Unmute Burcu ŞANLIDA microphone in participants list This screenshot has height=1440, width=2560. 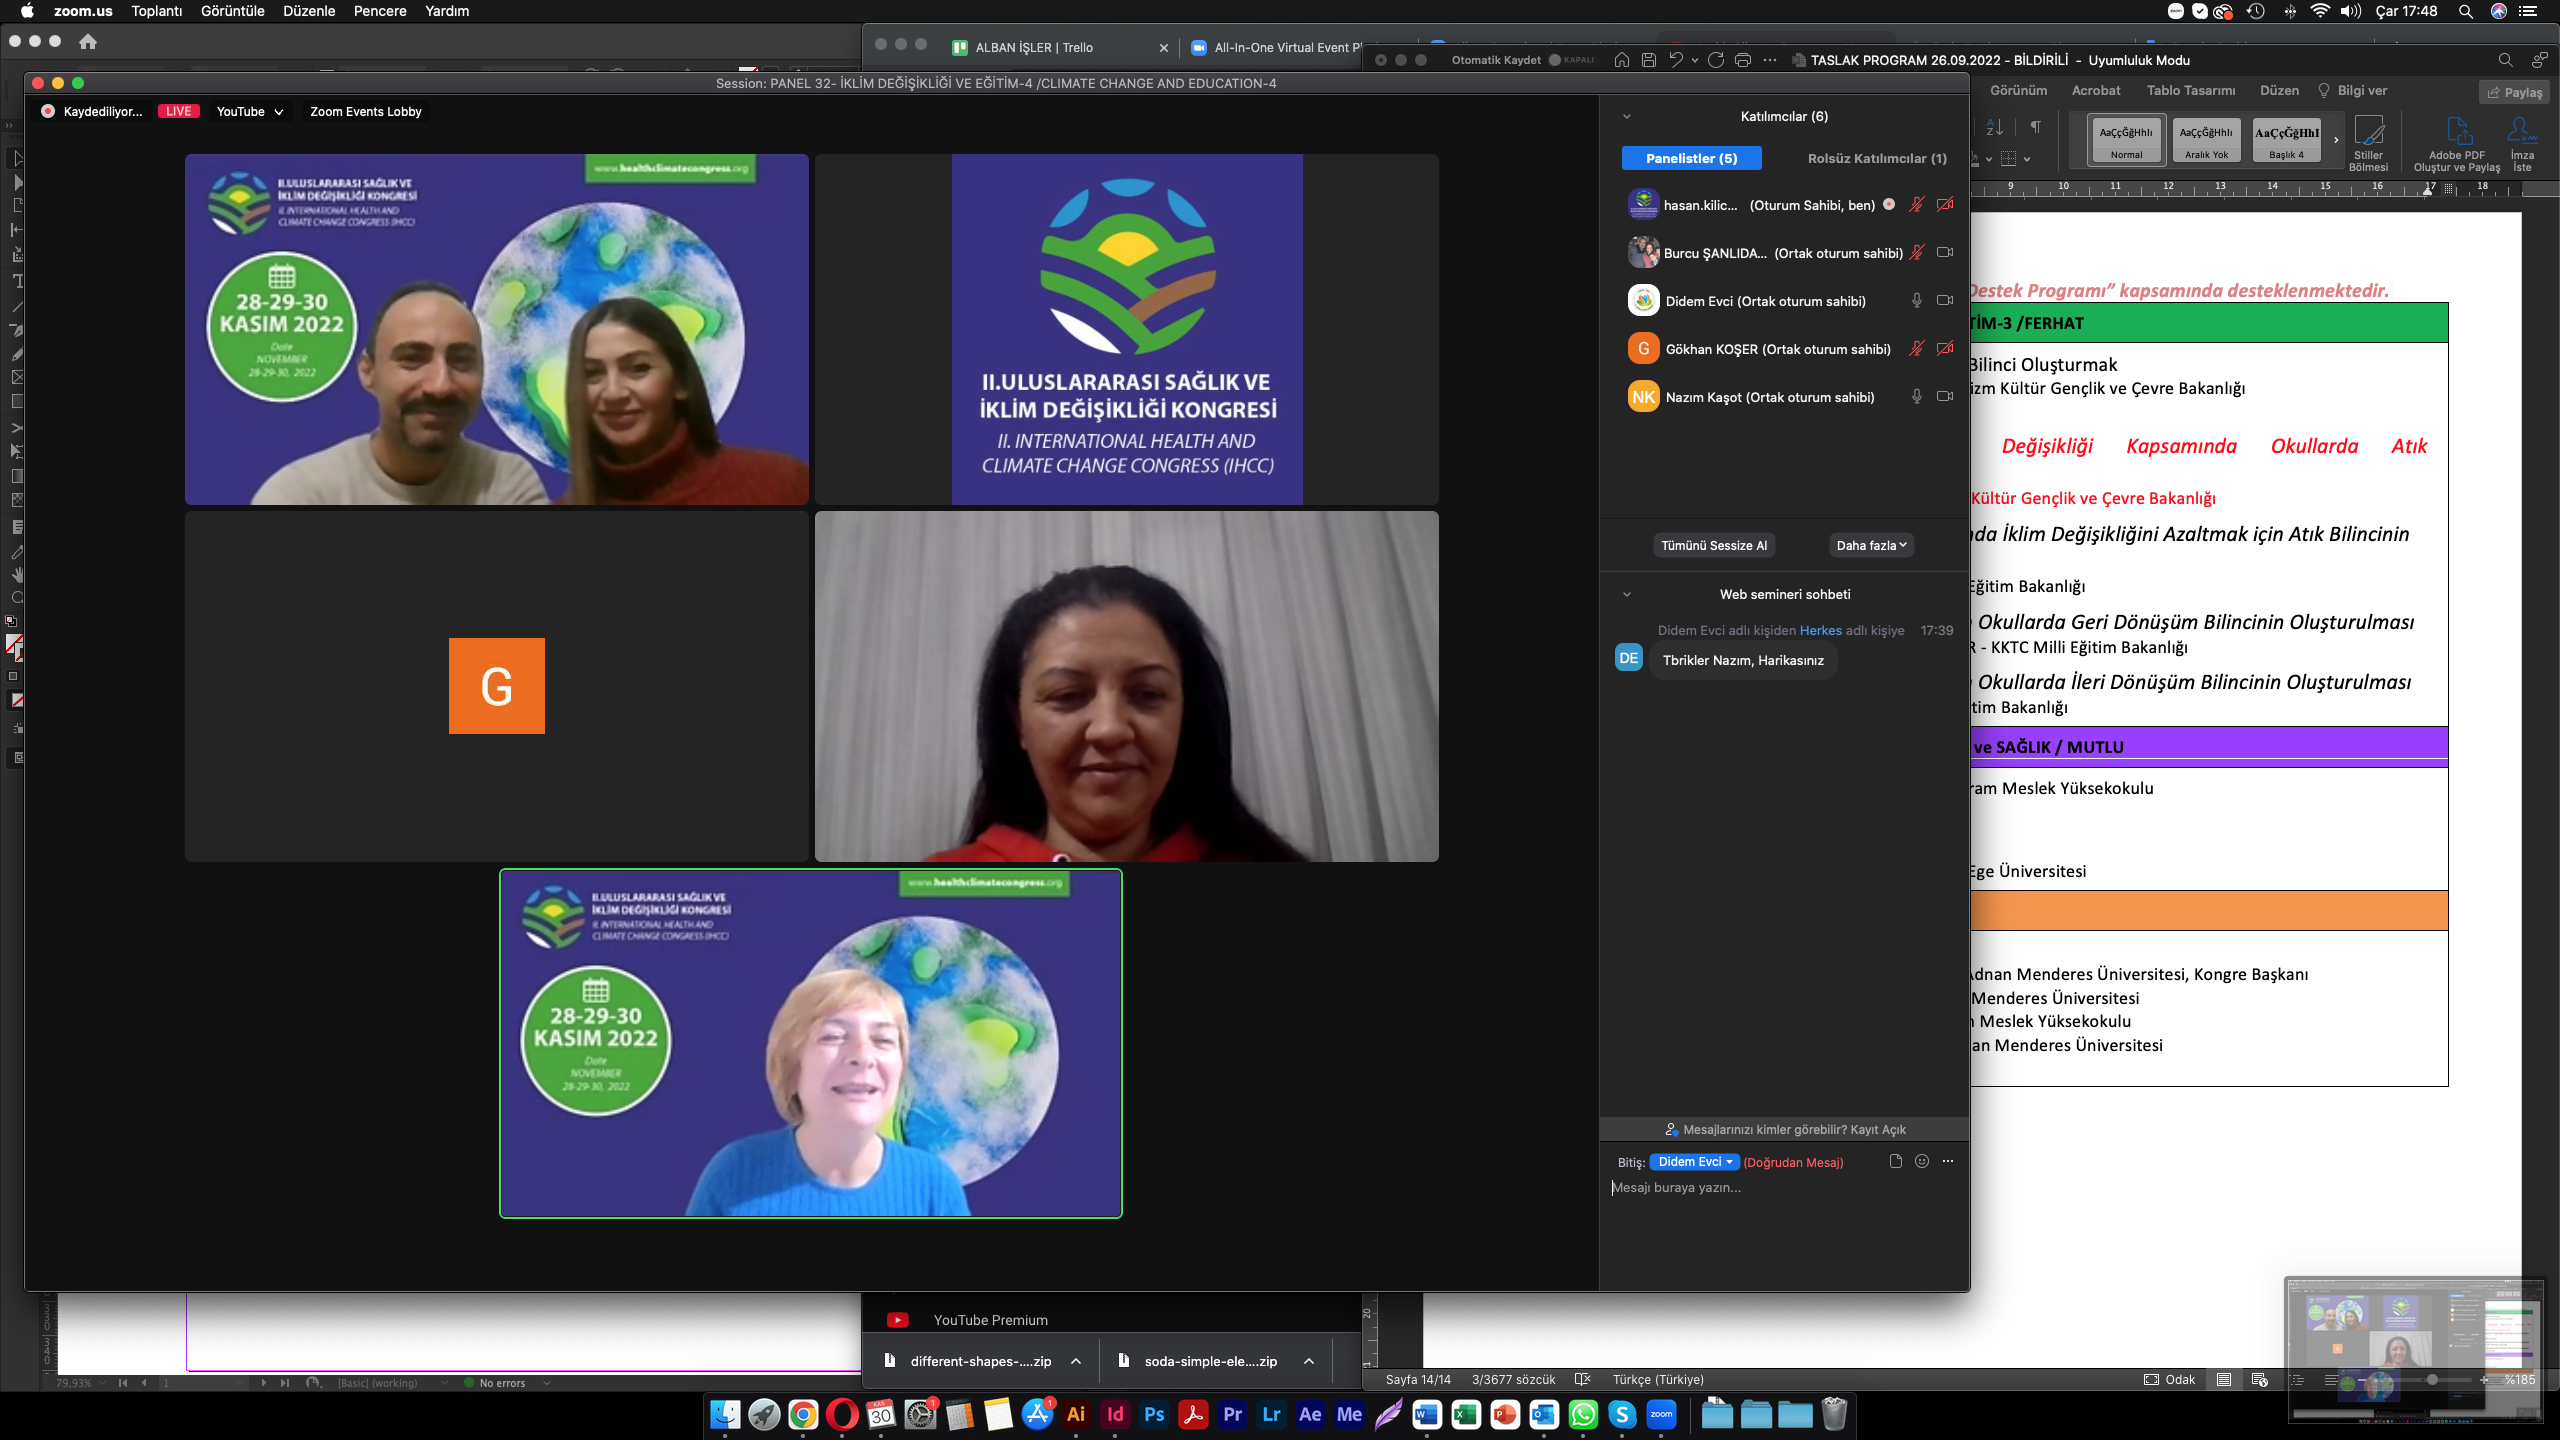(1916, 253)
